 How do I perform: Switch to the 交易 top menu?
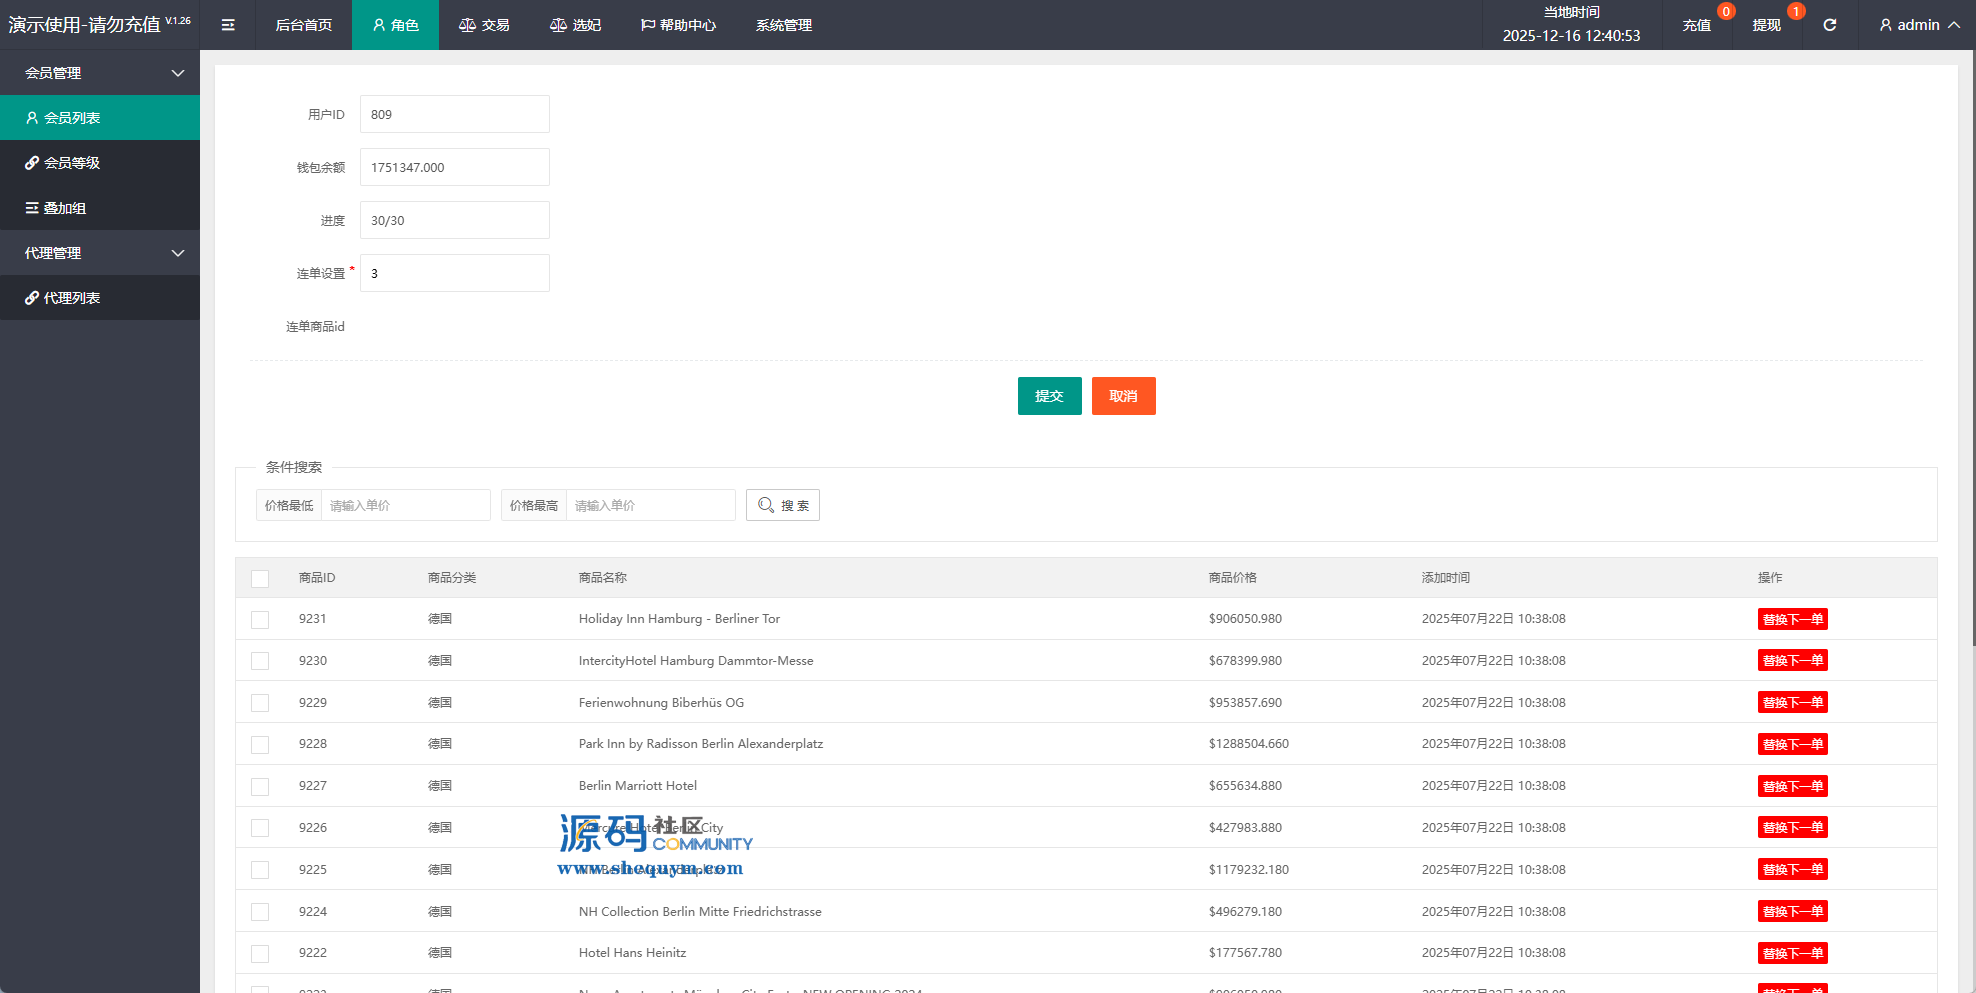(485, 25)
